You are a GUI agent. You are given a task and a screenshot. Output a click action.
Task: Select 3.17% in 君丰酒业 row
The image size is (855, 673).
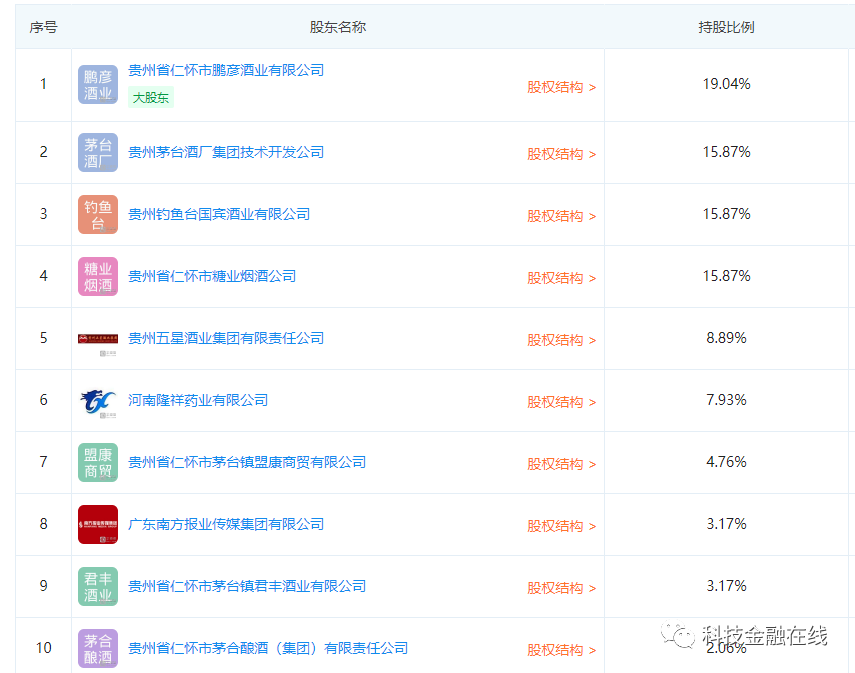pyautogui.click(x=726, y=586)
